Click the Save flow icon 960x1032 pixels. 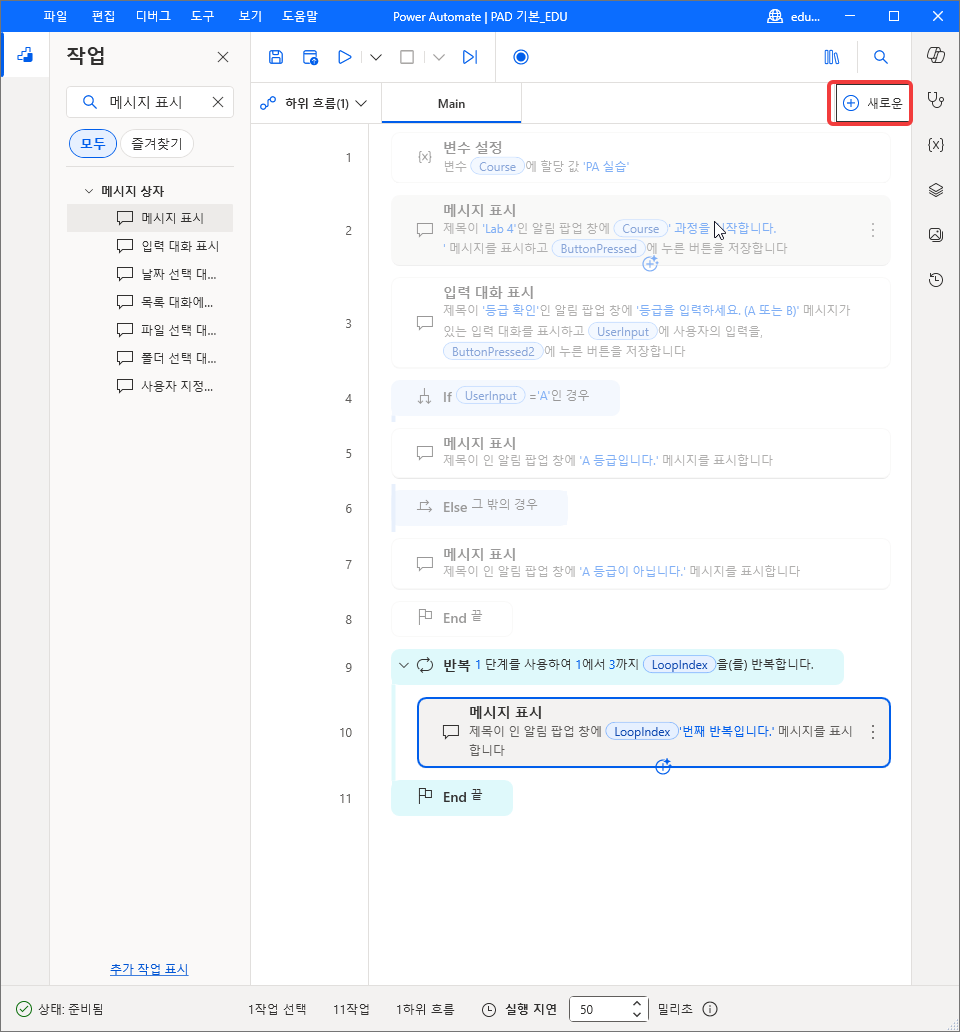[x=276, y=57]
